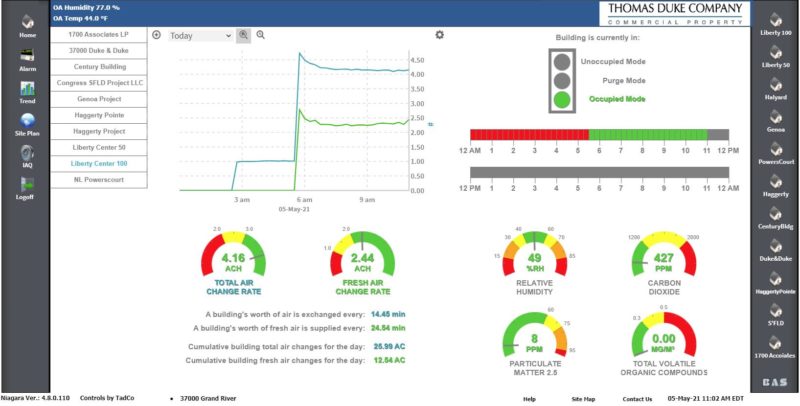Click the Help link in footer
Screen dimensions: 800x406
pyautogui.click(x=529, y=399)
